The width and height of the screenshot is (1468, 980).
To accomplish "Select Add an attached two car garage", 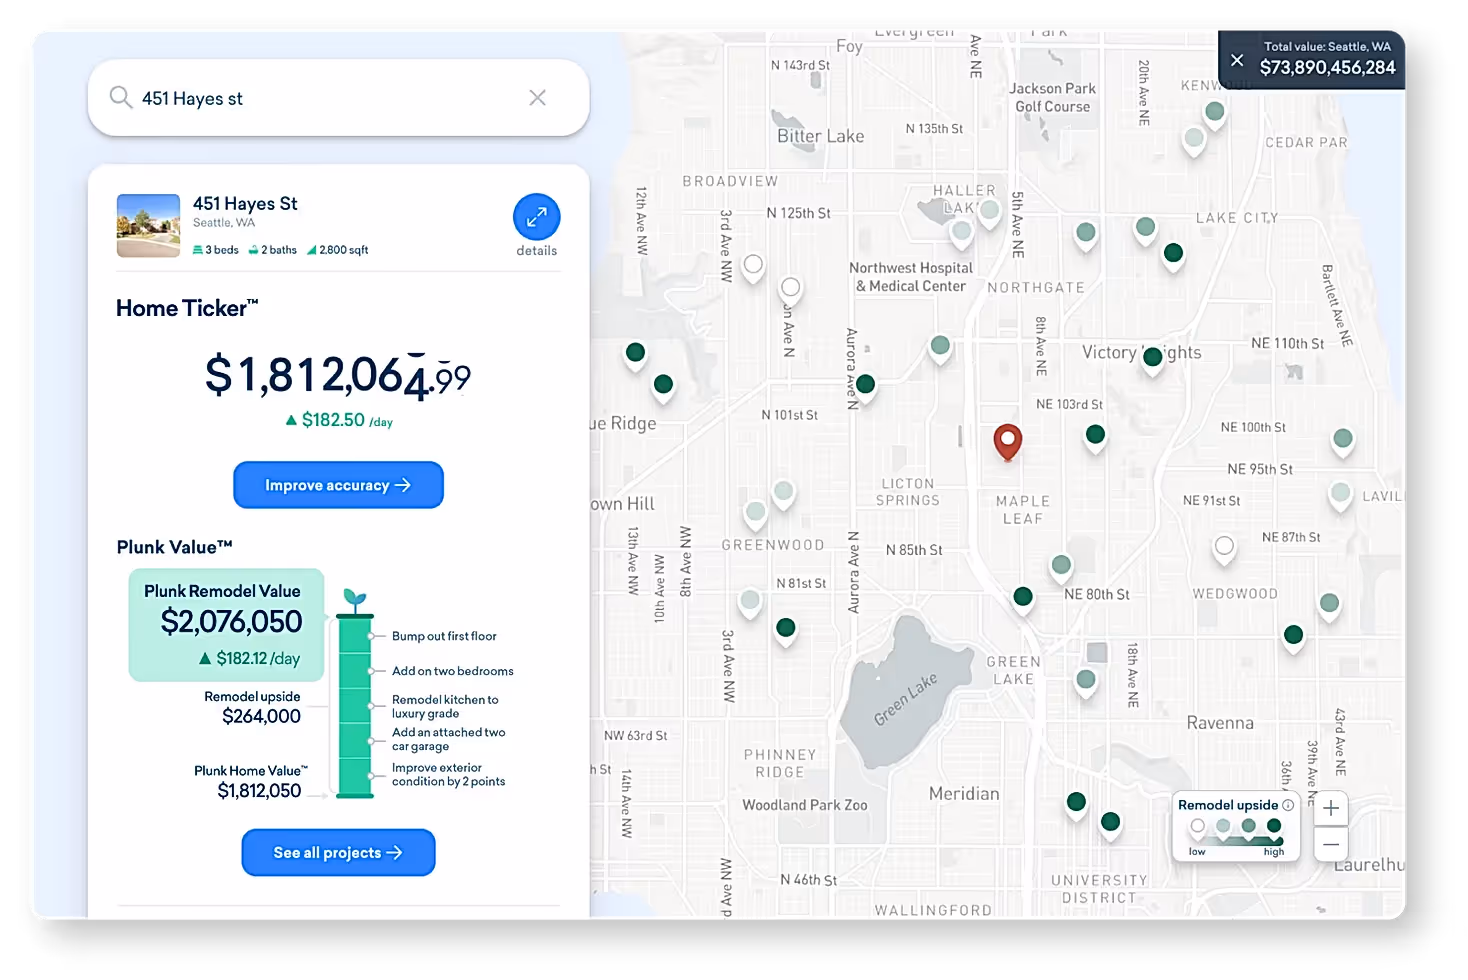I will coord(449,739).
